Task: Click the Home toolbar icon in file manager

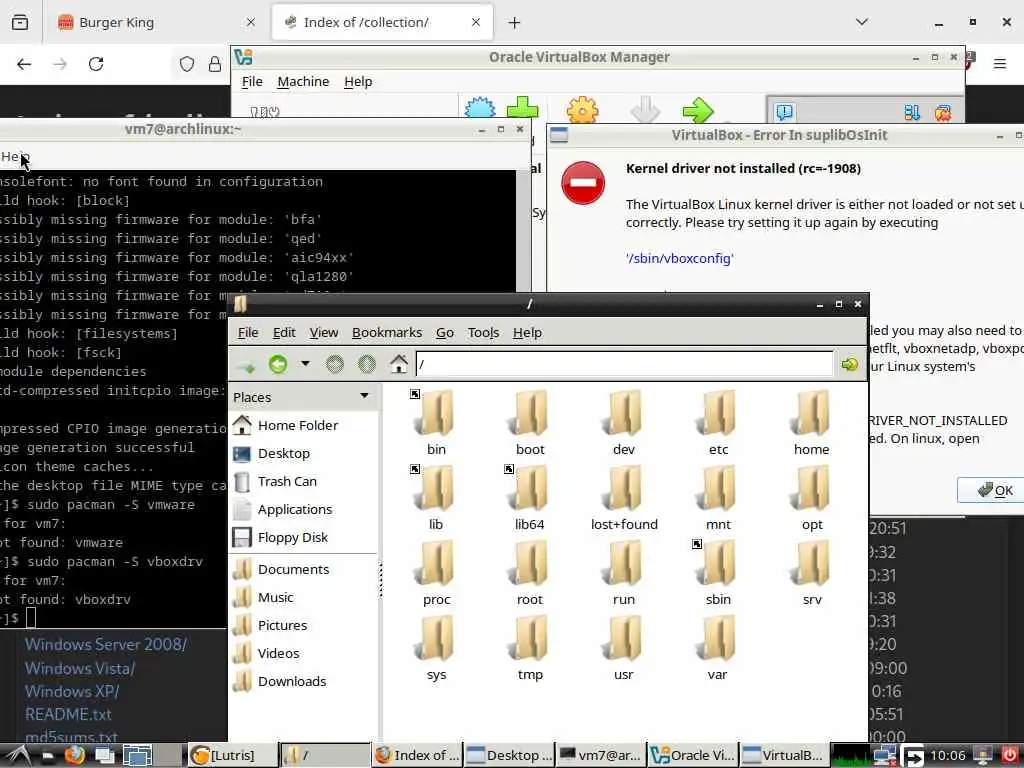Action: pos(398,364)
